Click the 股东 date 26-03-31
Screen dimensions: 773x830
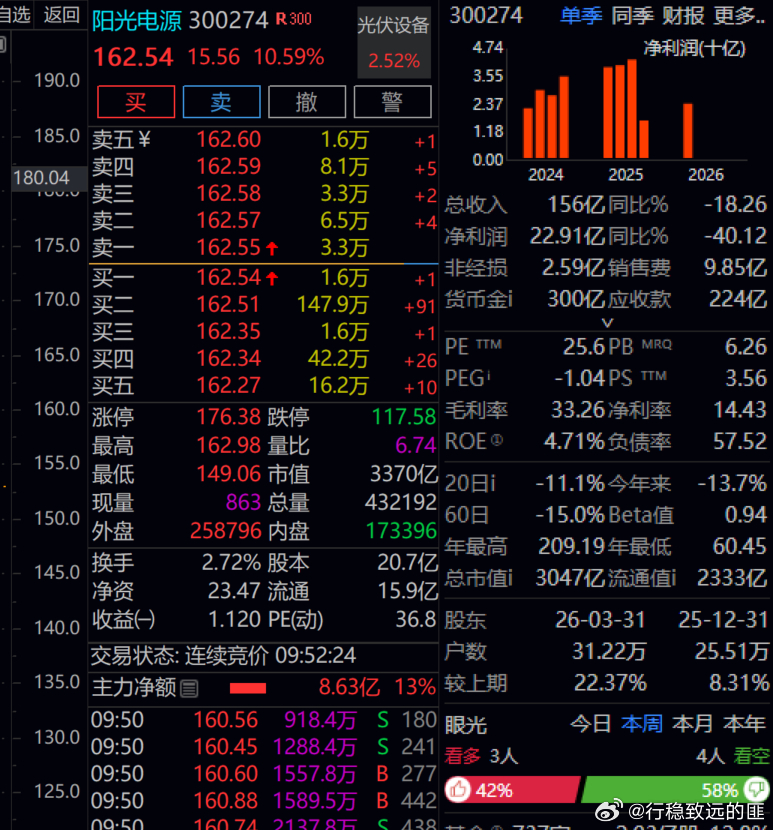(x=600, y=620)
